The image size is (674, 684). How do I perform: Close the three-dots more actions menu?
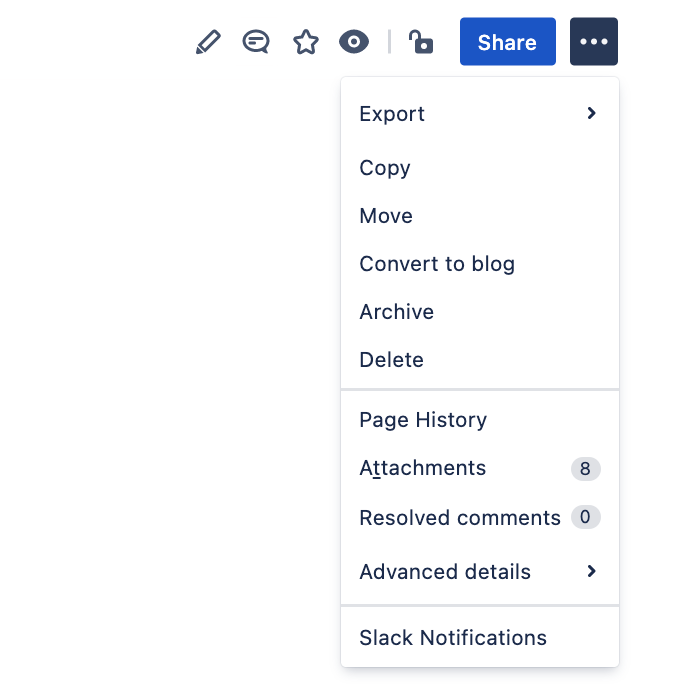pos(593,42)
